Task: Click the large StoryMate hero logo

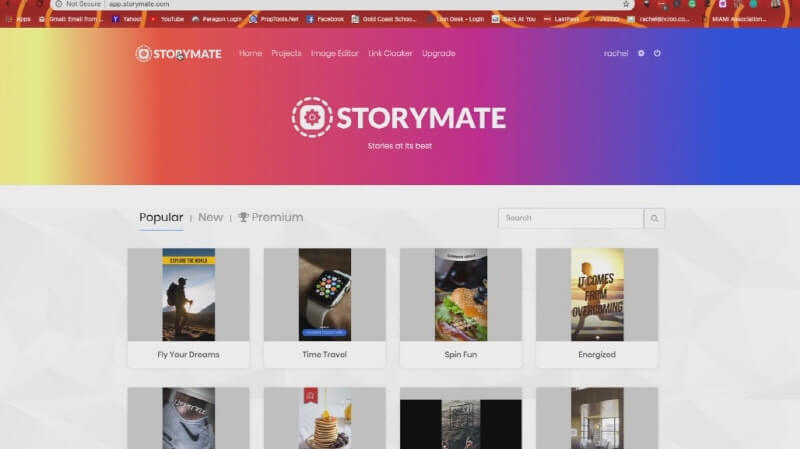Action: point(399,117)
